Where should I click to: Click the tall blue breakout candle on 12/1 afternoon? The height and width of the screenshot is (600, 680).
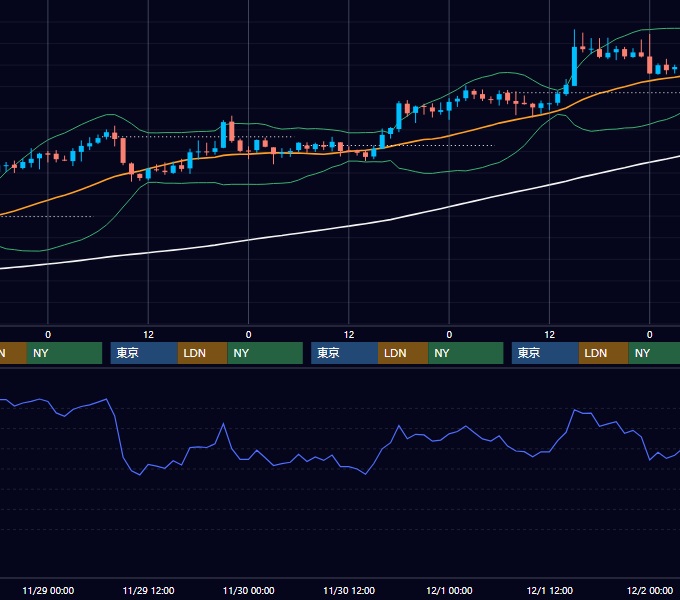click(x=574, y=66)
